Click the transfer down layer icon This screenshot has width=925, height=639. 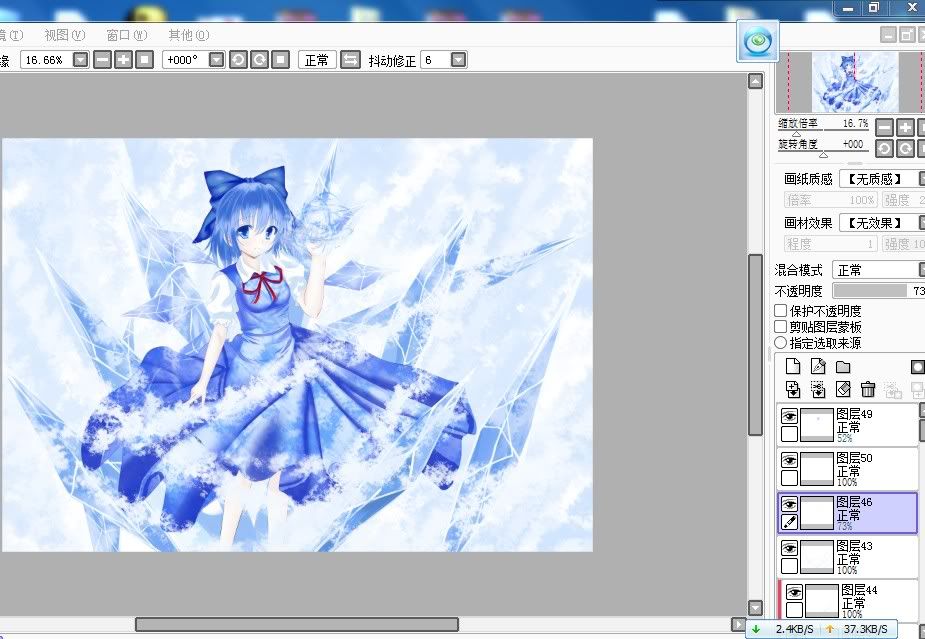coord(793,389)
